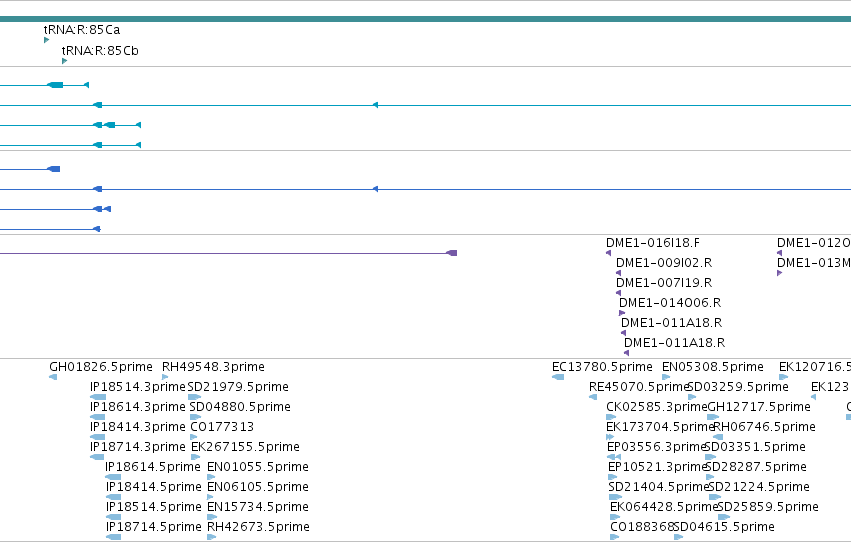Click the DME1-016I18.F purple arrow feature
Image resolution: width=851 pixels, height=542 pixels.
coord(608,253)
